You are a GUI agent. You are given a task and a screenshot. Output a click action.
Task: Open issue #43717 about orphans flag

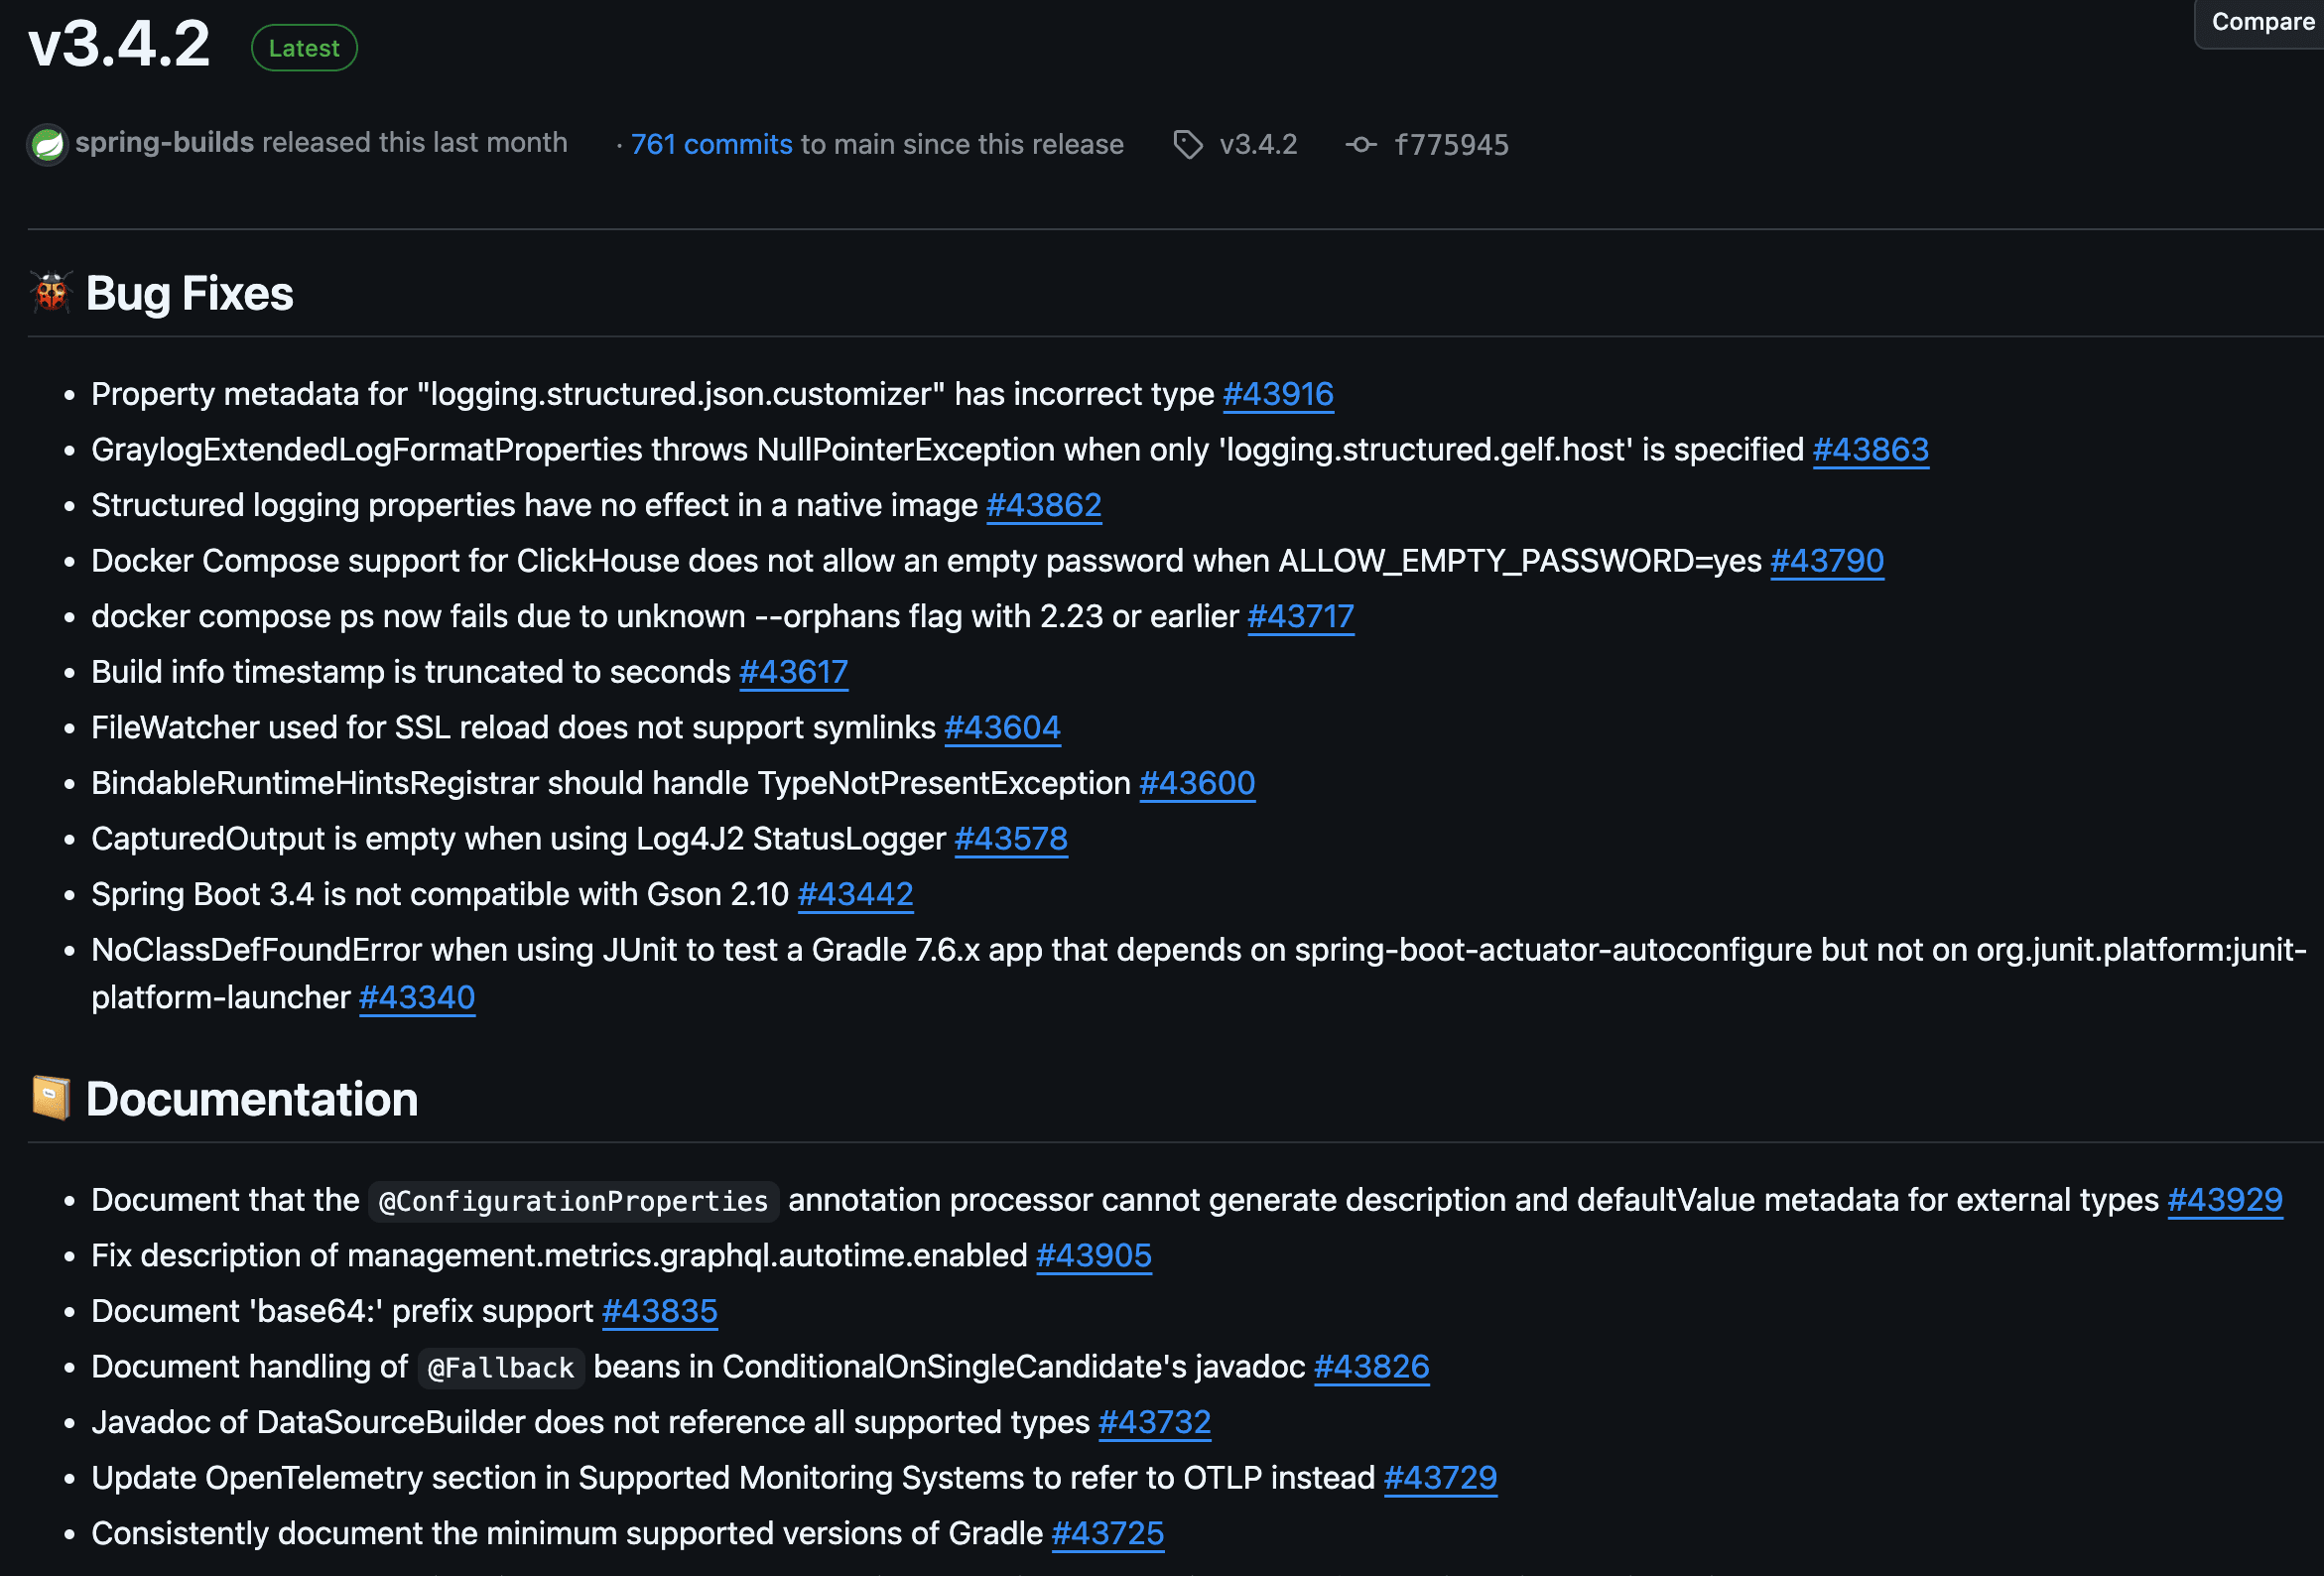pos(1300,616)
